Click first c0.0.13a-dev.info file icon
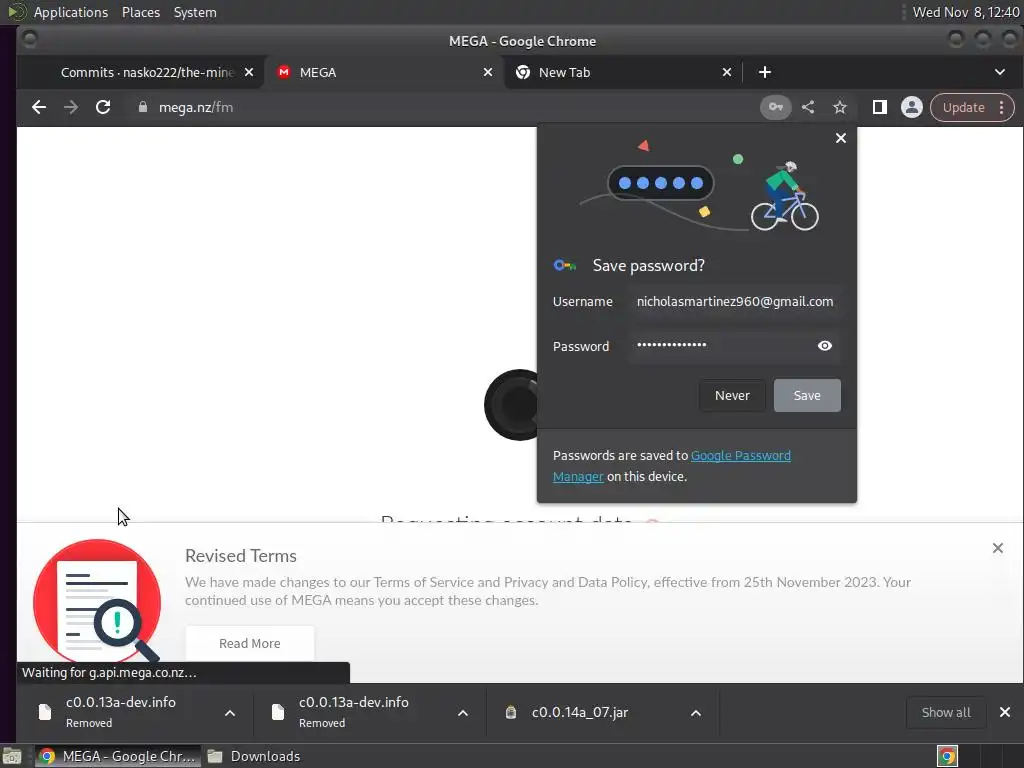 pos(45,712)
